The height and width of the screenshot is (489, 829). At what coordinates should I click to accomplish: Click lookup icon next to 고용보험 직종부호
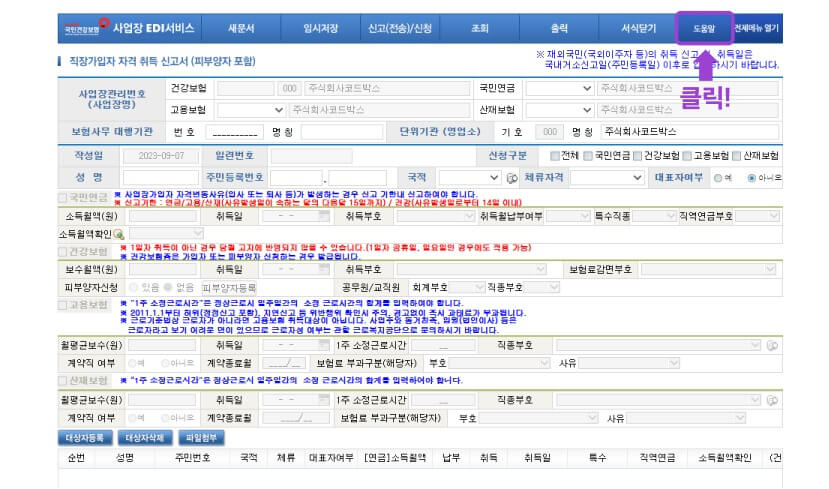pos(771,345)
